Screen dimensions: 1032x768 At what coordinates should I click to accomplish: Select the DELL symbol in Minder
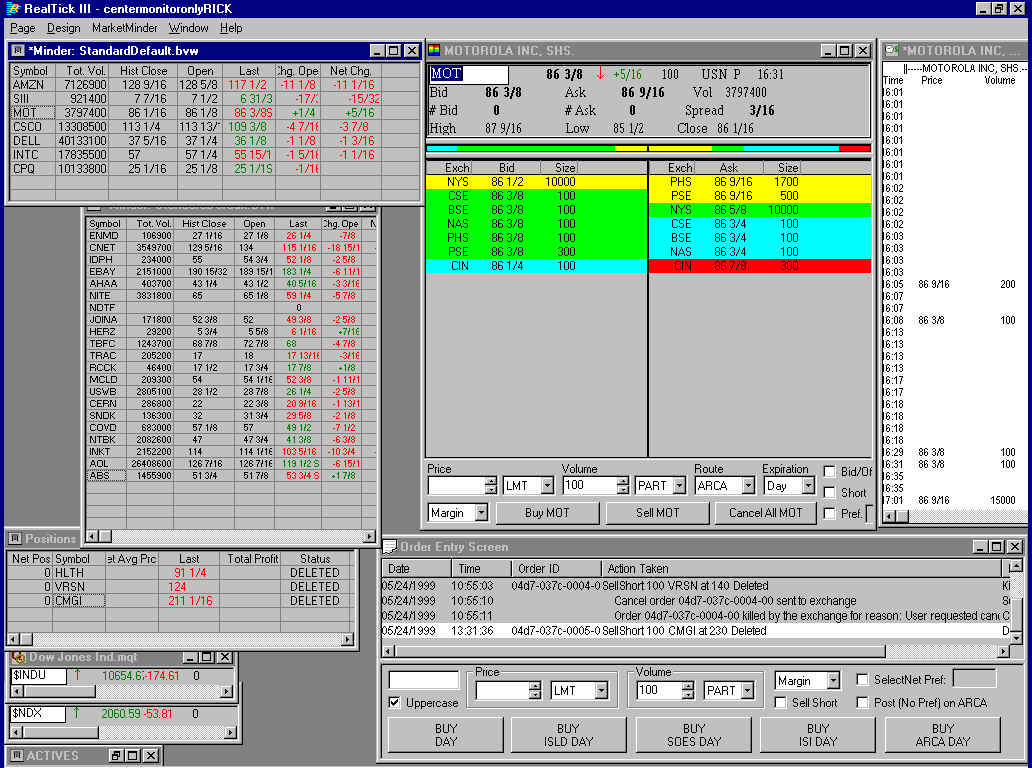pos(26,141)
